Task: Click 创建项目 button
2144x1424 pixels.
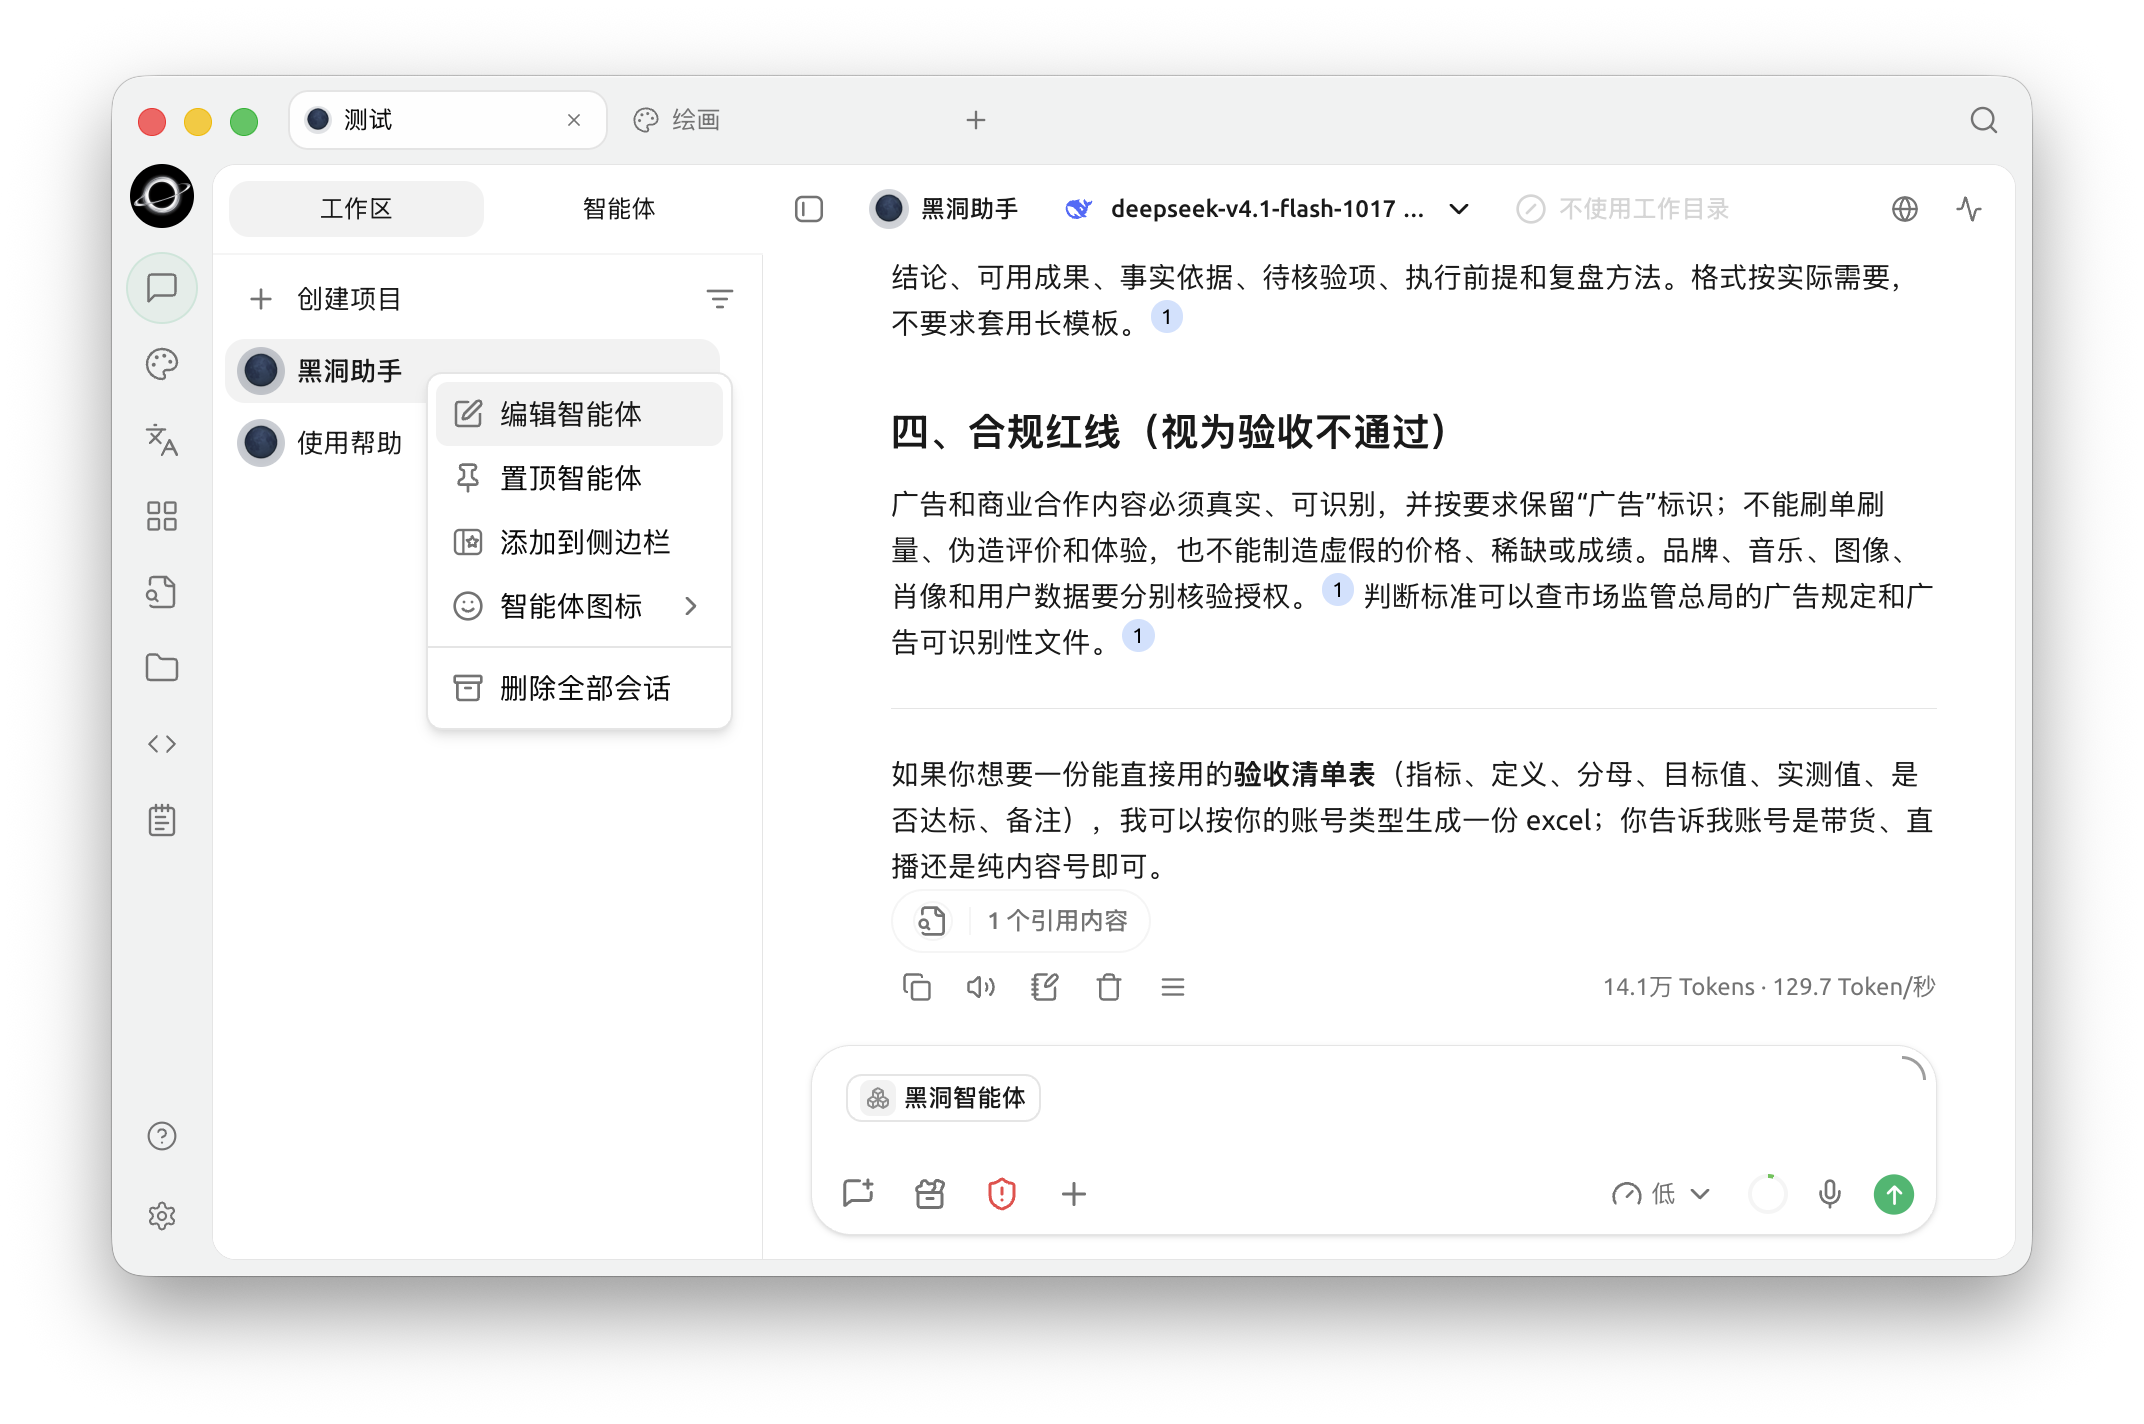Action: [326, 299]
